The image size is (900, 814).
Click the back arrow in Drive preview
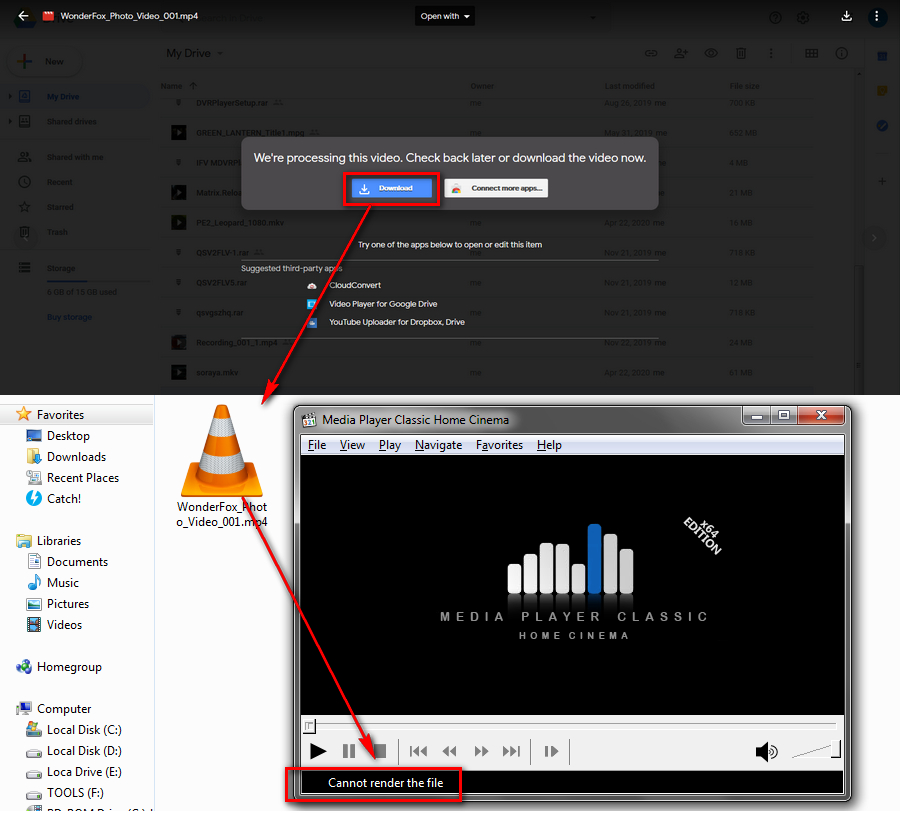click(x=23, y=16)
